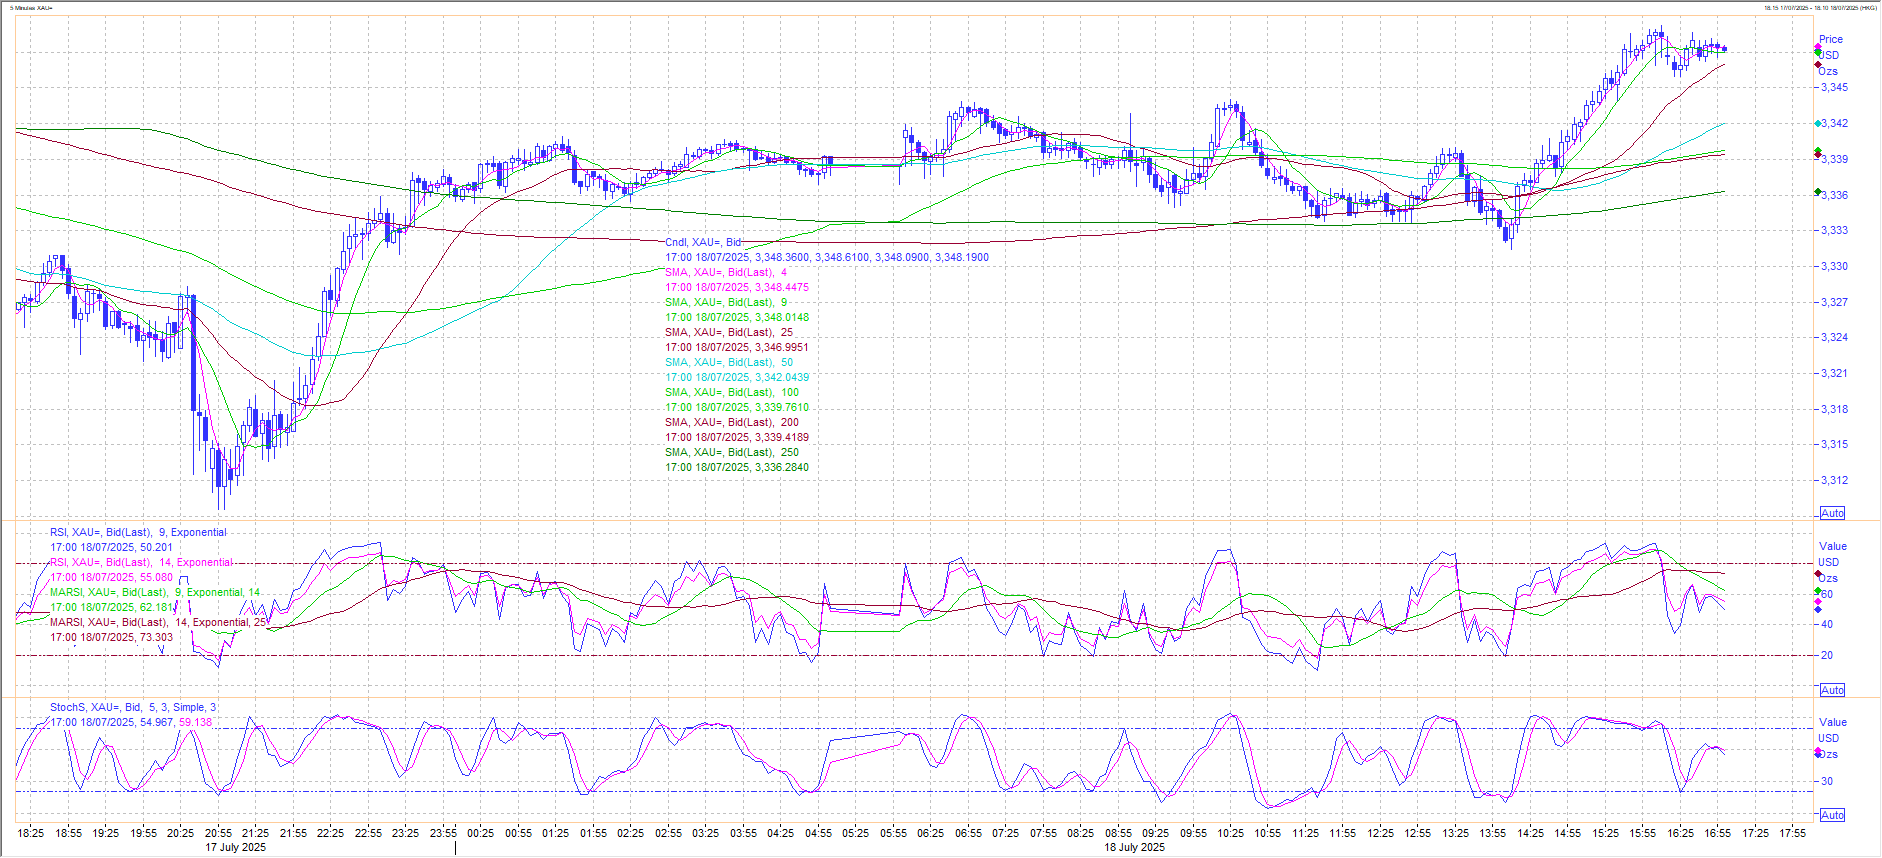
Task: Select the dark red SMA 25 marker above Ozs in price pane
Action: (x=1818, y=65)
